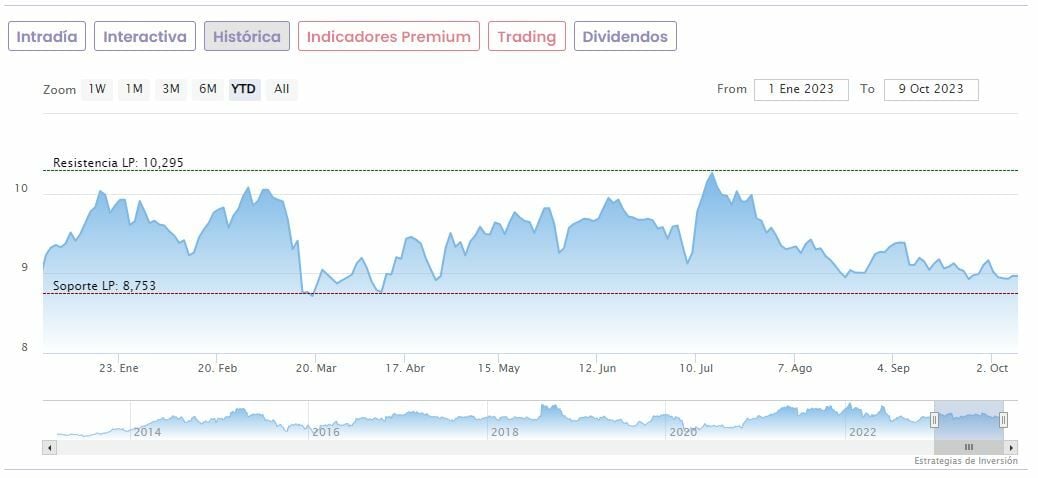
Task: Open the Estrategias de Inversión credit link
Action: pos(965,461)
